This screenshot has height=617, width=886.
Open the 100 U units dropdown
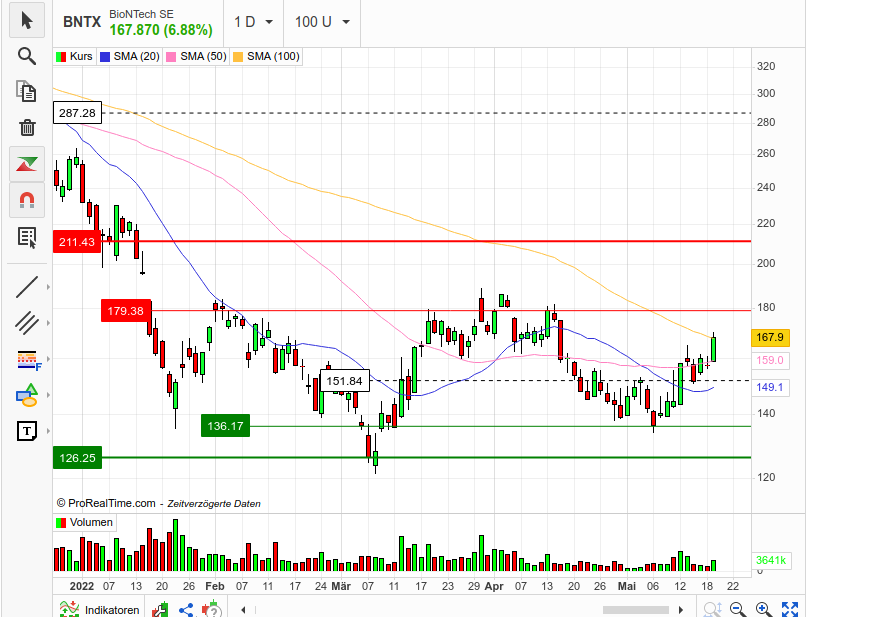coord(322,22)
